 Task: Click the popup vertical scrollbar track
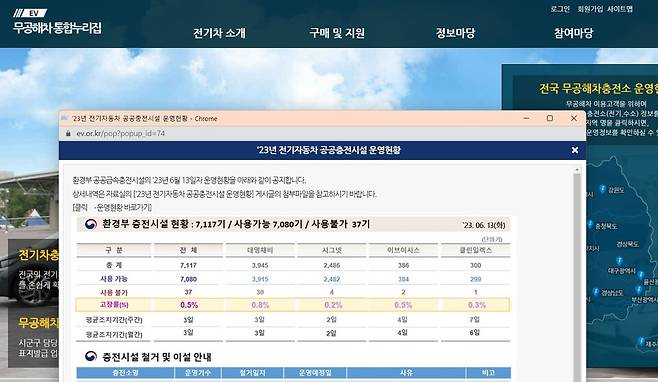pyautogui.click(x=577, y=277)
